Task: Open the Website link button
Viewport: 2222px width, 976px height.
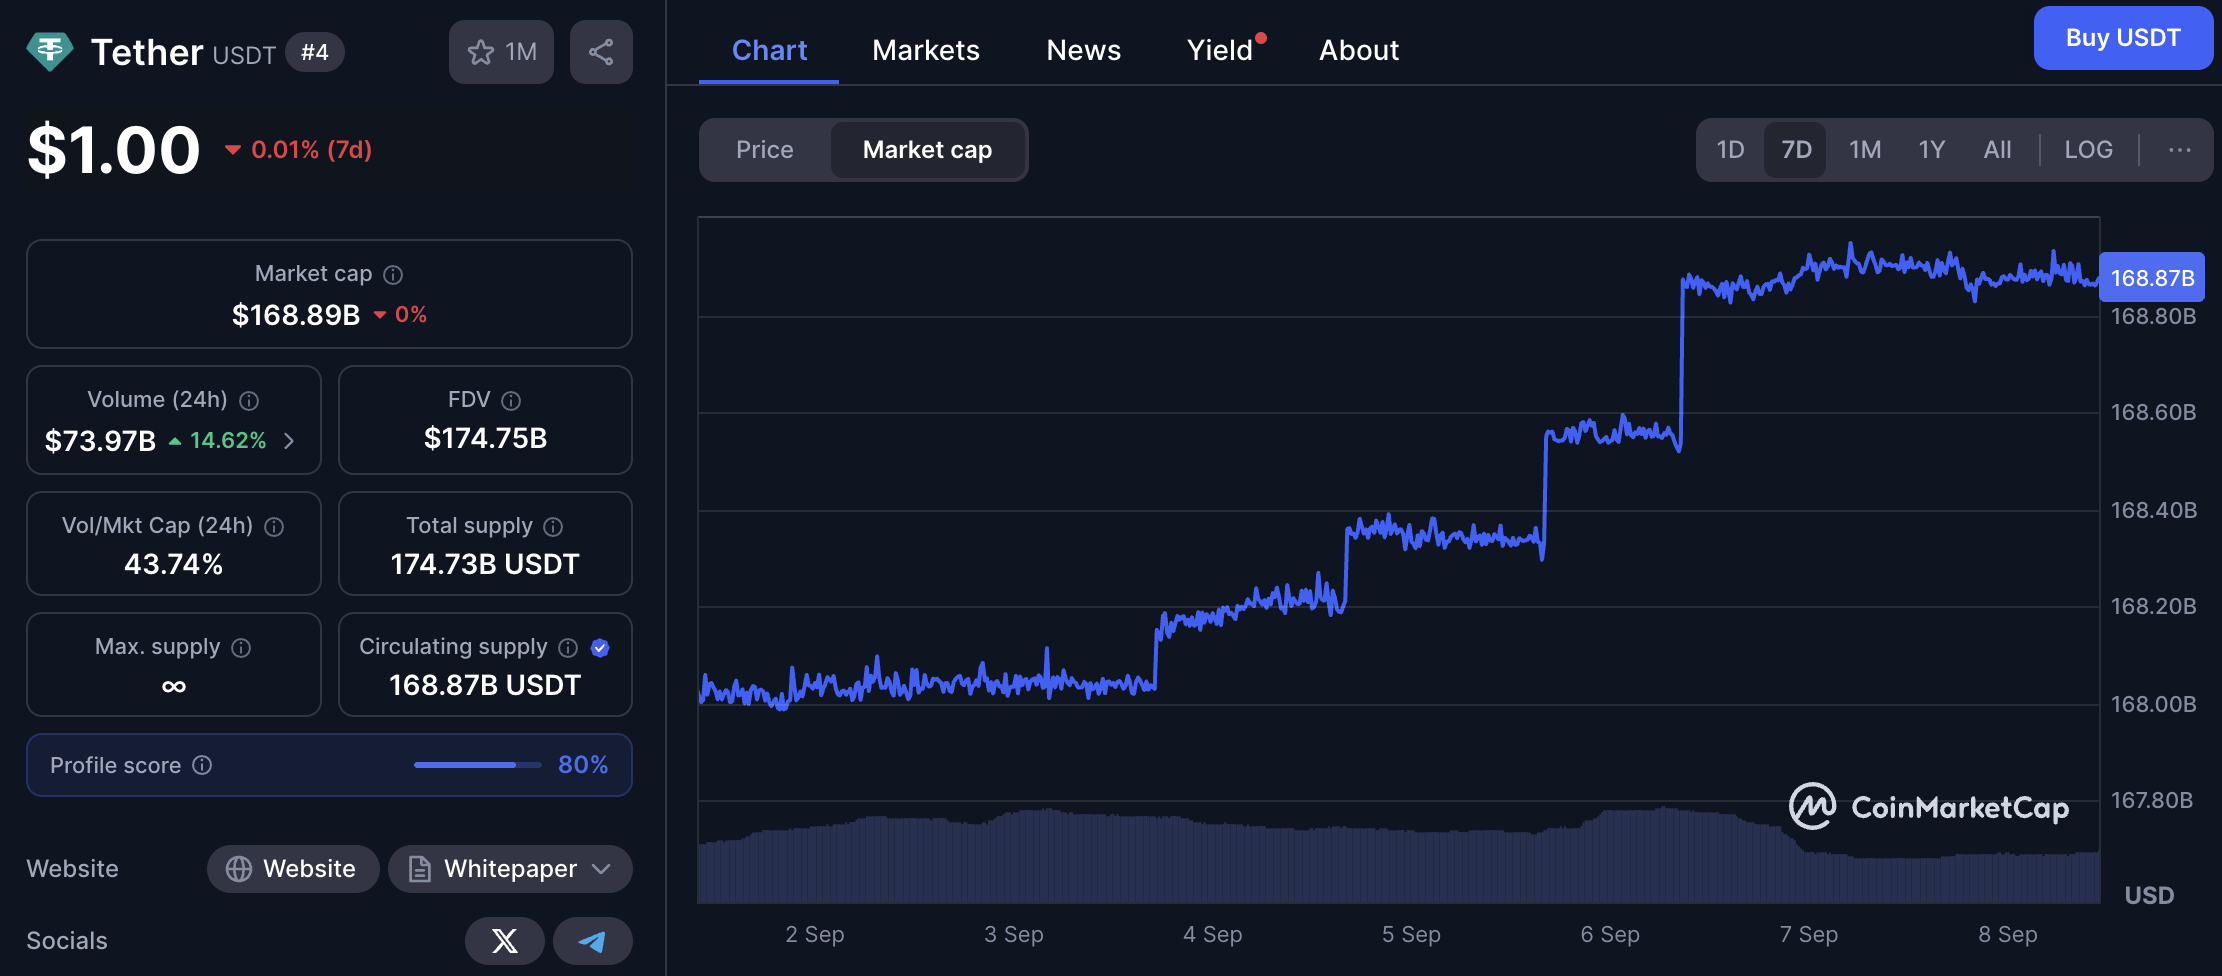Action: [x=292, y=869]
